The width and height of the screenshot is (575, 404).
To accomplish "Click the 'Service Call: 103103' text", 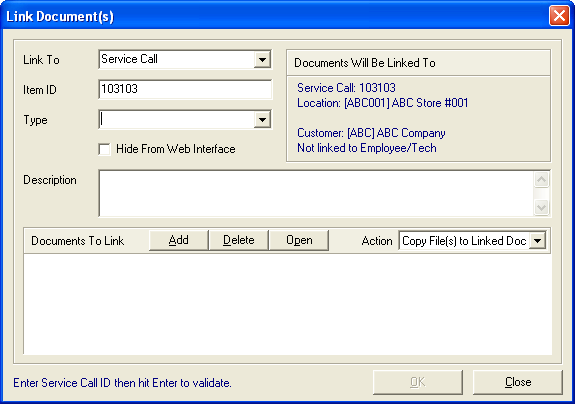I will pos(346,88).
